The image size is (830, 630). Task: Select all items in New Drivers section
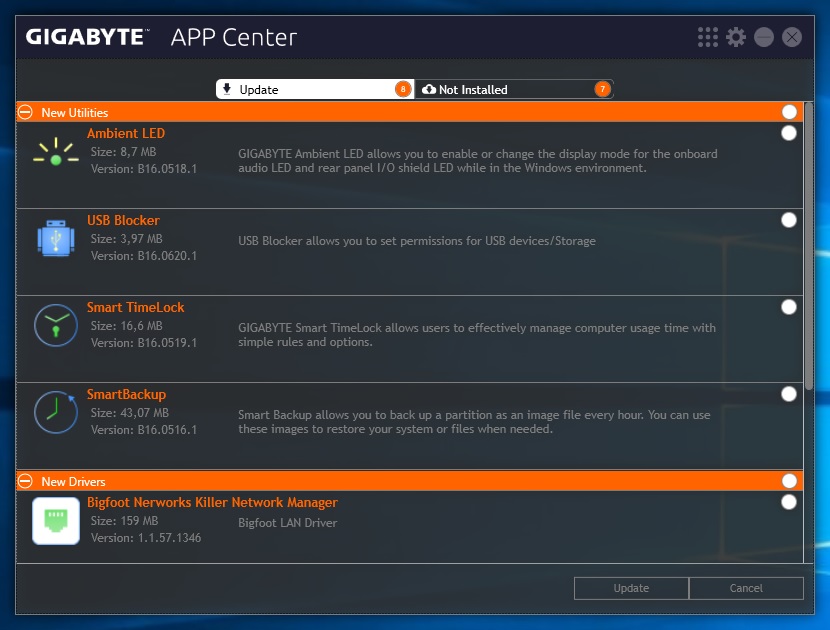coord(789,481)
